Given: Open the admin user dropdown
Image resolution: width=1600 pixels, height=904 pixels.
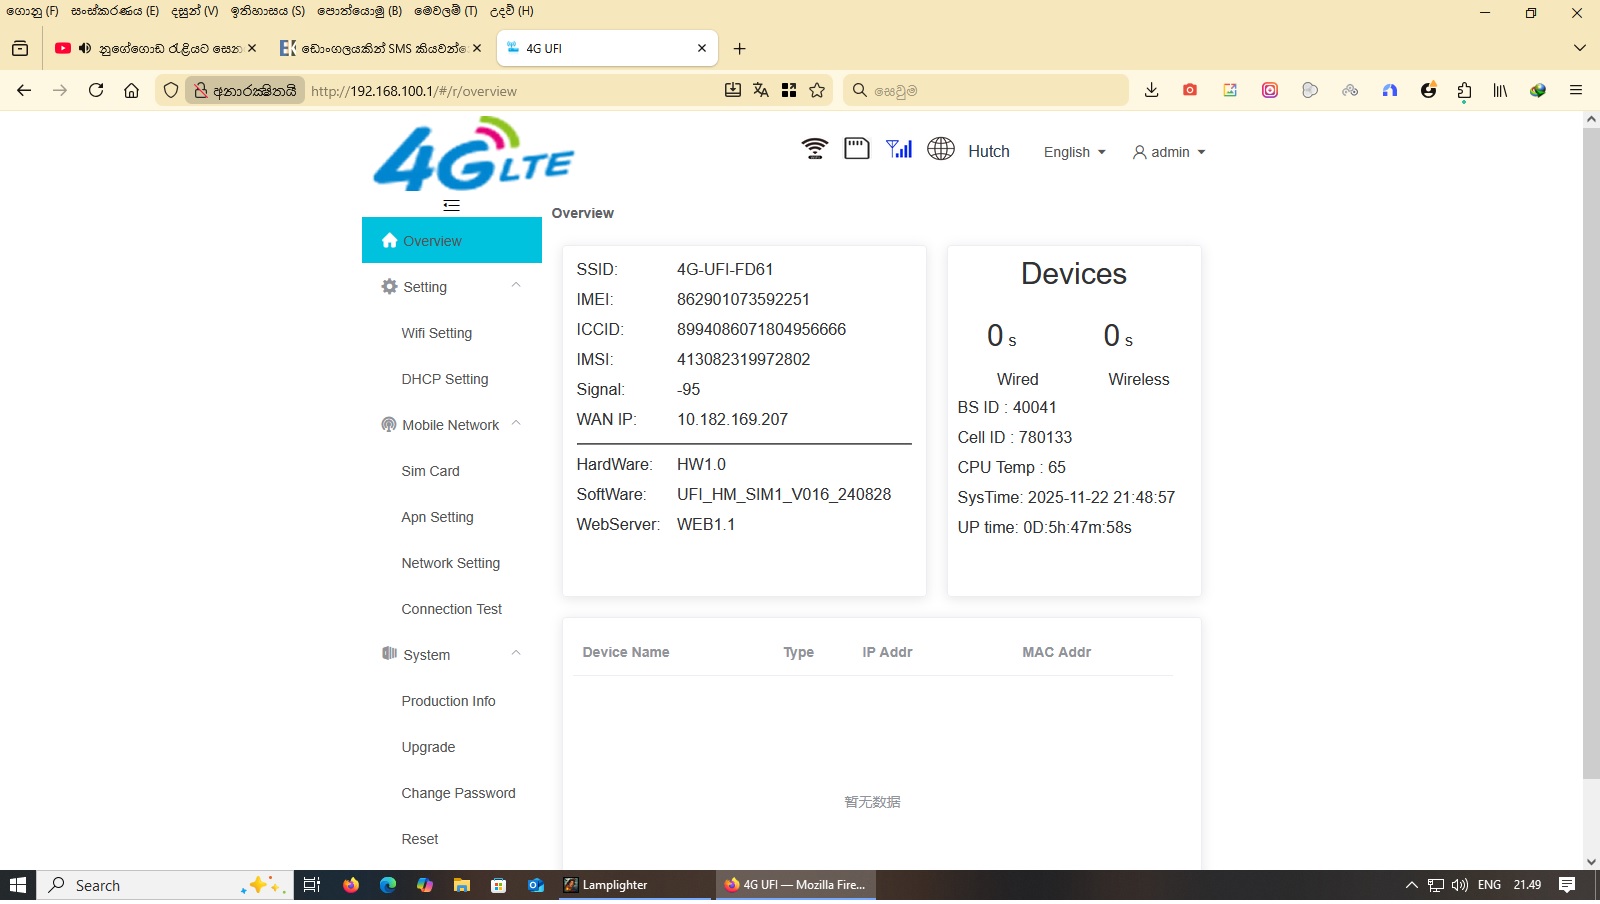Looking at the screenshot, I should pyautogui.click(x=1169, y=152).
